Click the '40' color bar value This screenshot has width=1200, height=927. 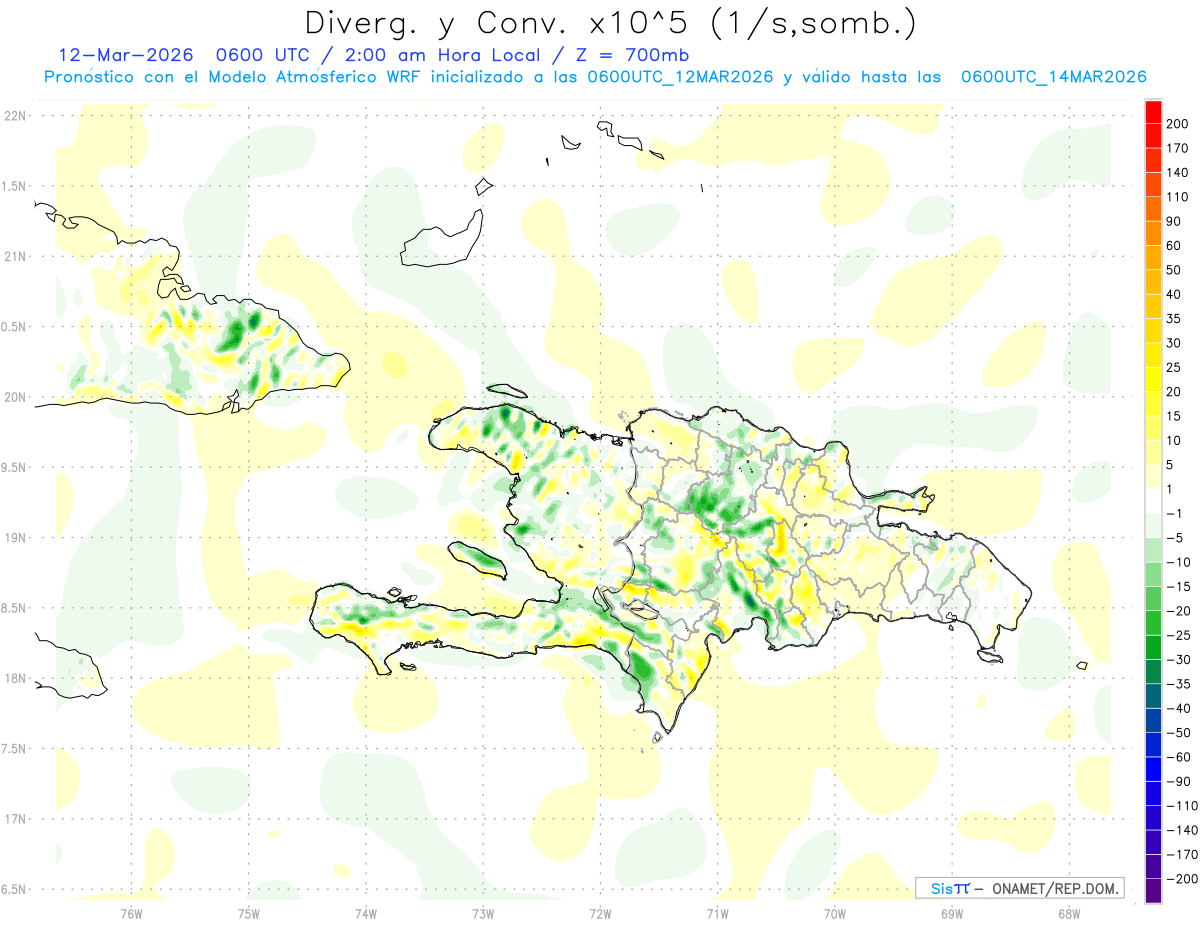coord(1174,294)
